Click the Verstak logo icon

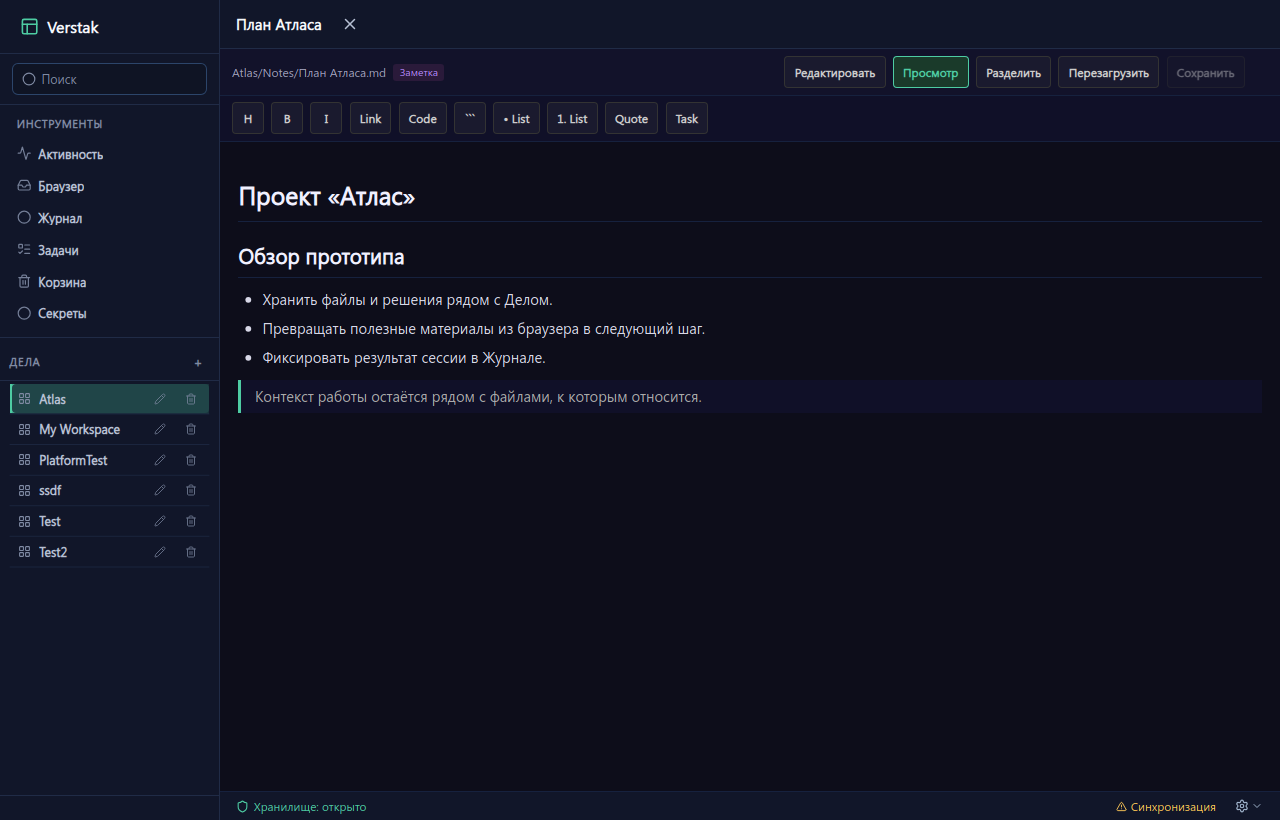(x=29, y=27)
